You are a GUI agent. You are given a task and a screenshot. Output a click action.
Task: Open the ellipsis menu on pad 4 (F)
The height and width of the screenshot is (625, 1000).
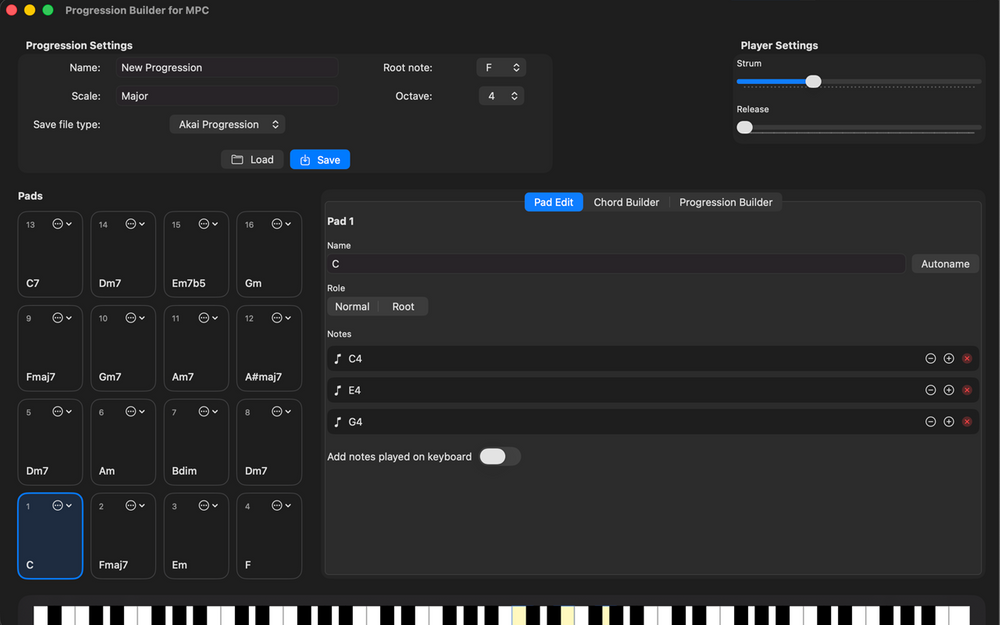(281, 506)
